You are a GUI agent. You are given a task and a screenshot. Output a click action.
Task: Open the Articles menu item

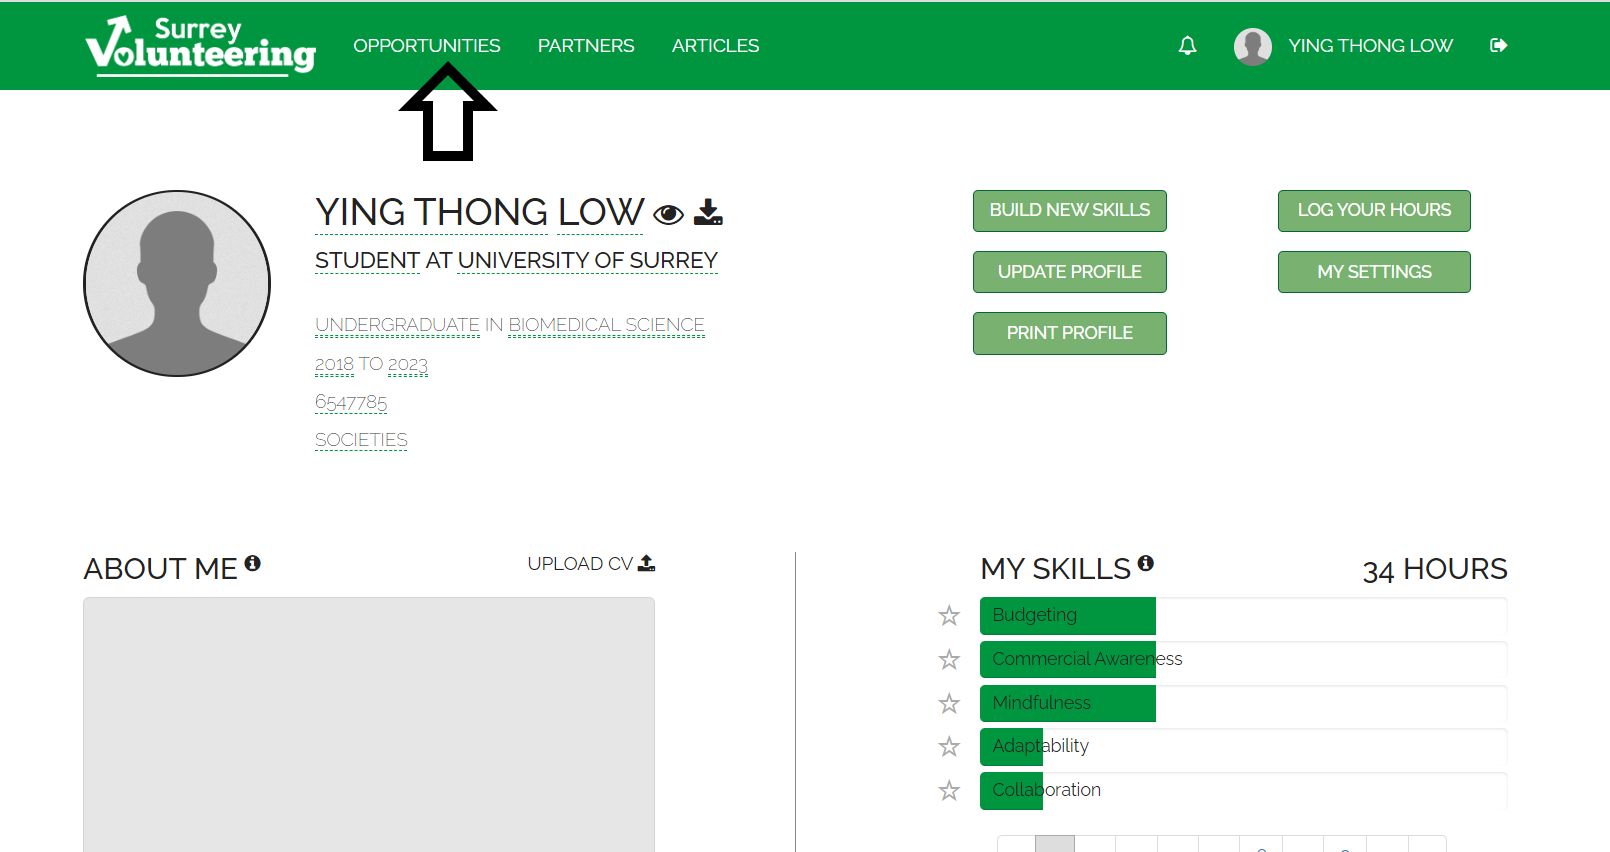tap(715, 46)
